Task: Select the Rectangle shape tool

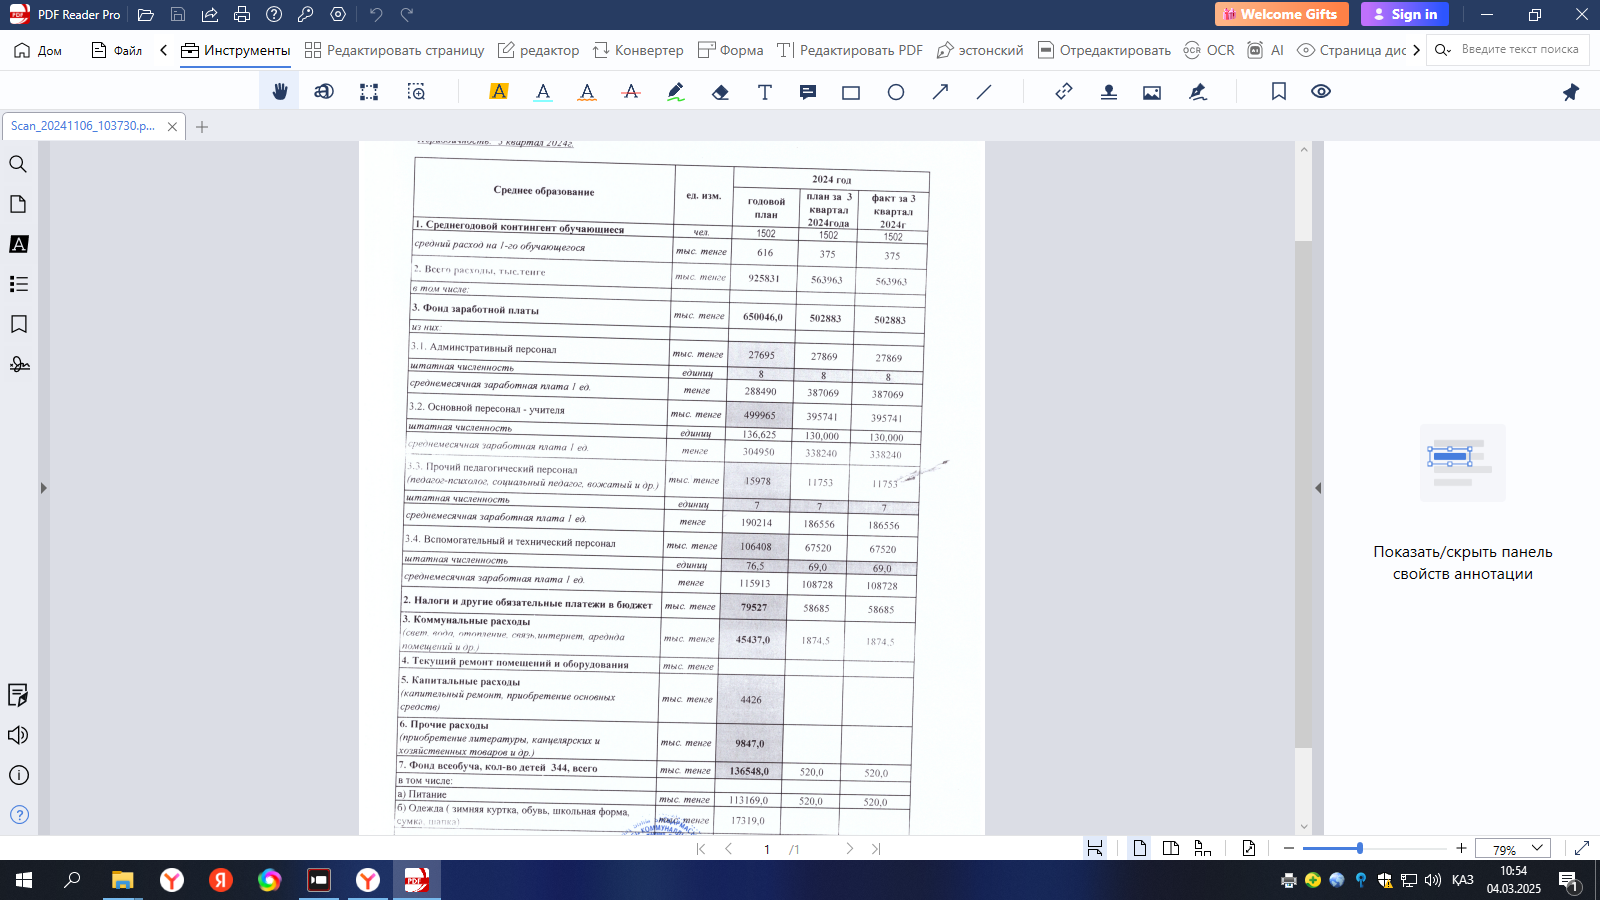Action: coord(851,92)
